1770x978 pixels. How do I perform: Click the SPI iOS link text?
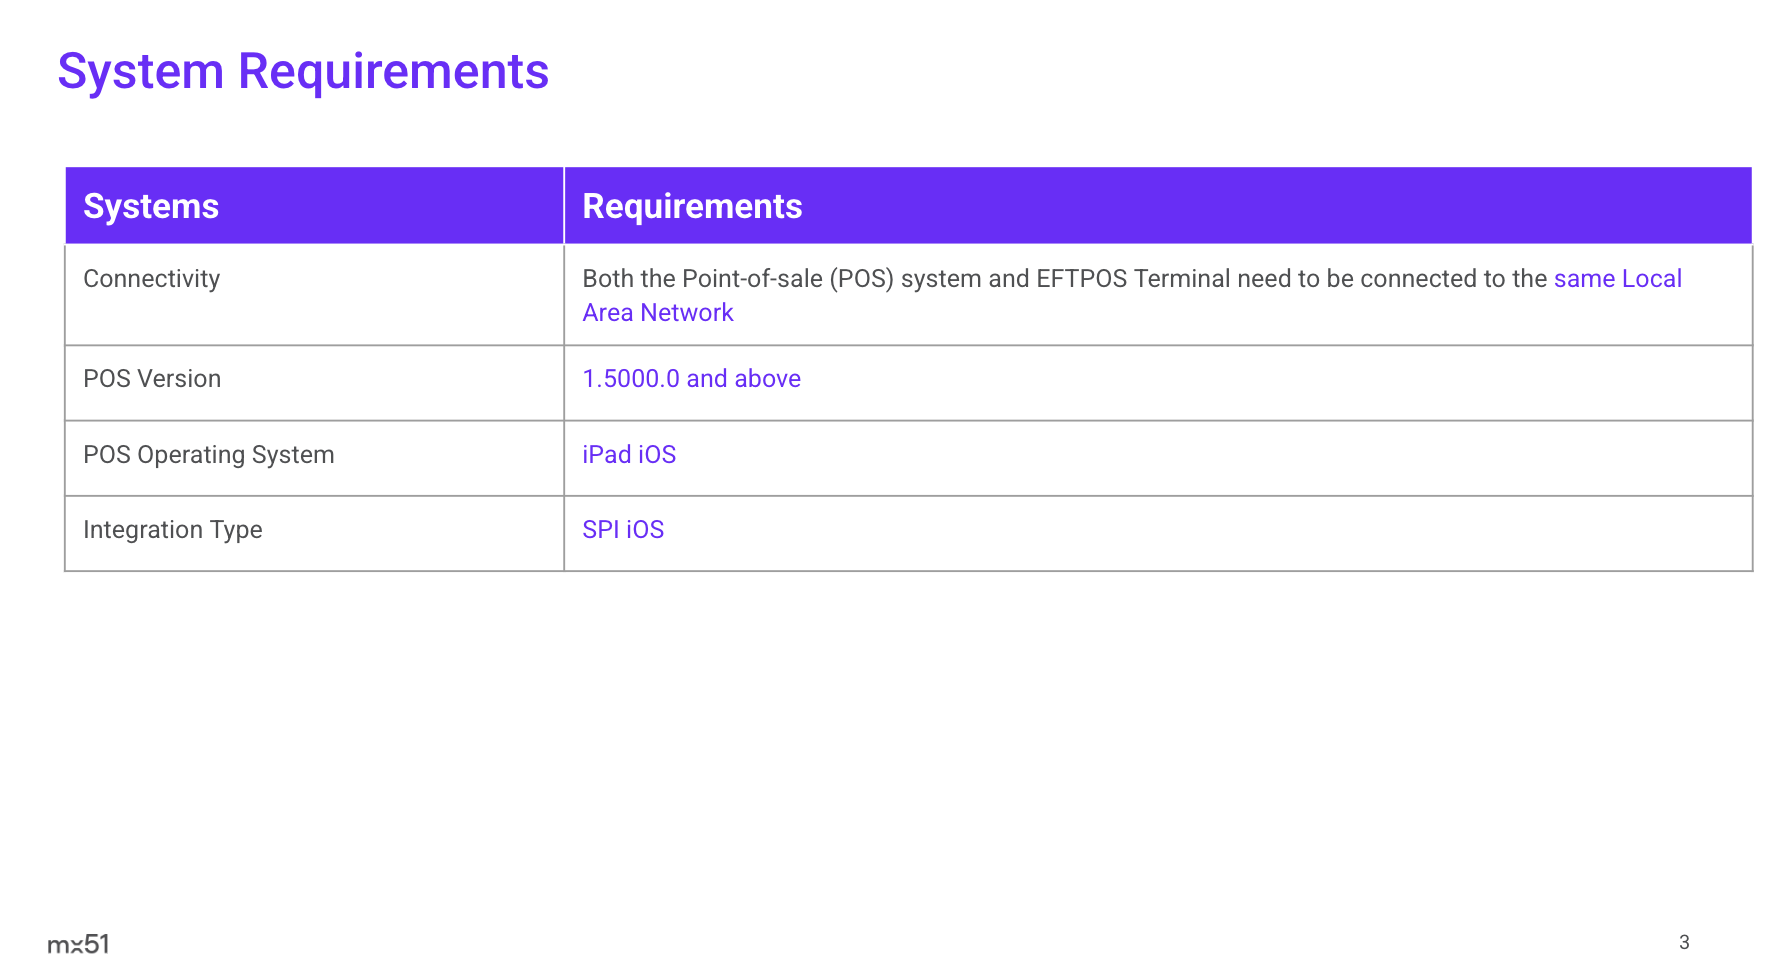click(x=623, y=530)
